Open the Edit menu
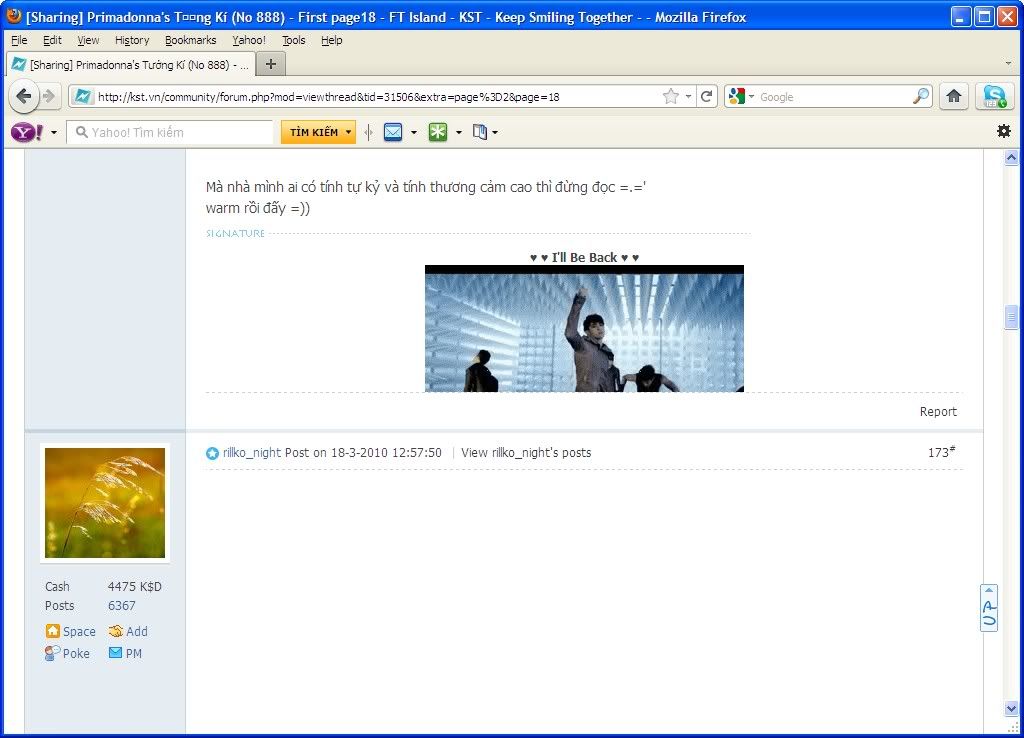This screenshot has width=1024, height=738. (52, 40)
